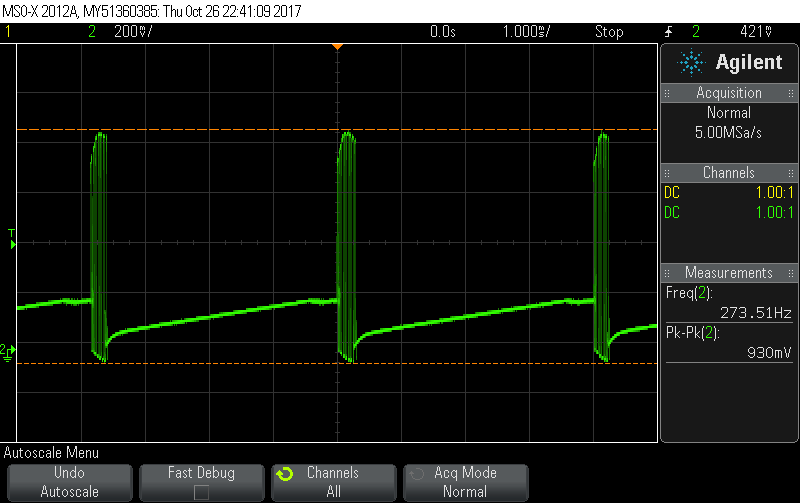Click the 421mV trigger level readout
The width and height of the screenshot is (800, 503).
756,32
